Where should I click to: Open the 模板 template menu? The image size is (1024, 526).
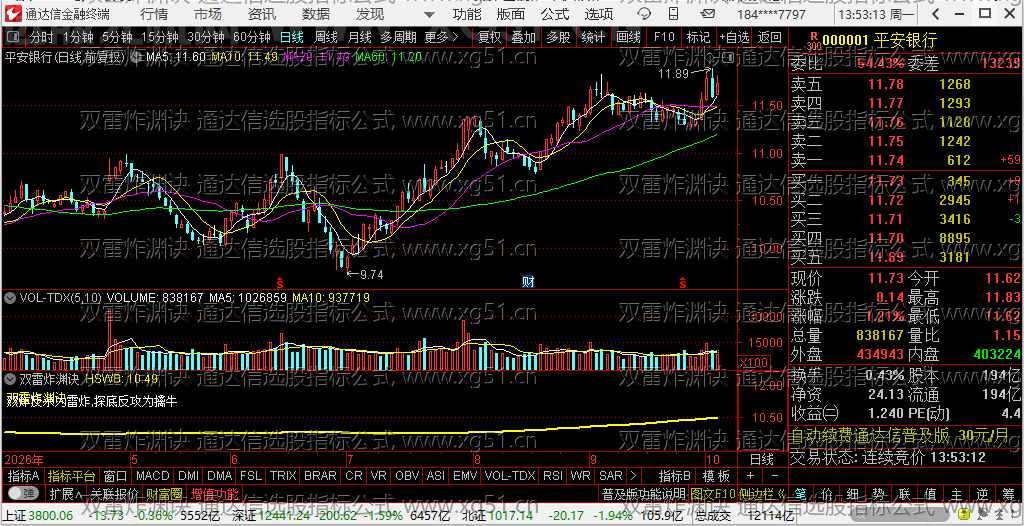point(716,475)
